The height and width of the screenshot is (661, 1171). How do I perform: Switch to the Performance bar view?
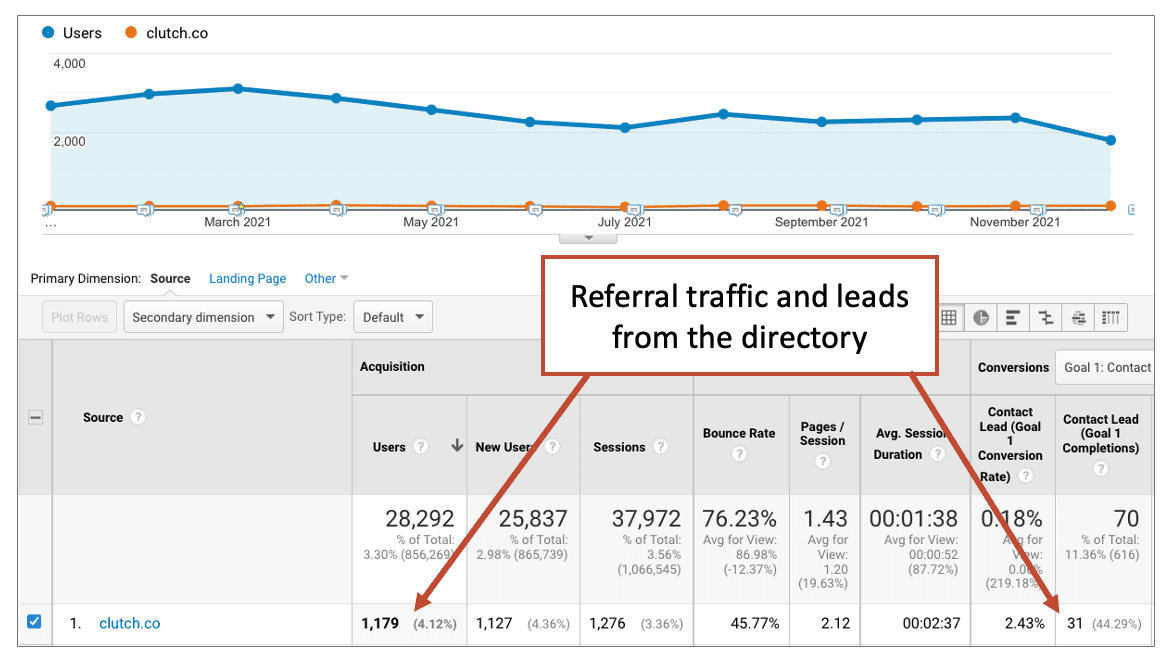tap(1013, 317)
